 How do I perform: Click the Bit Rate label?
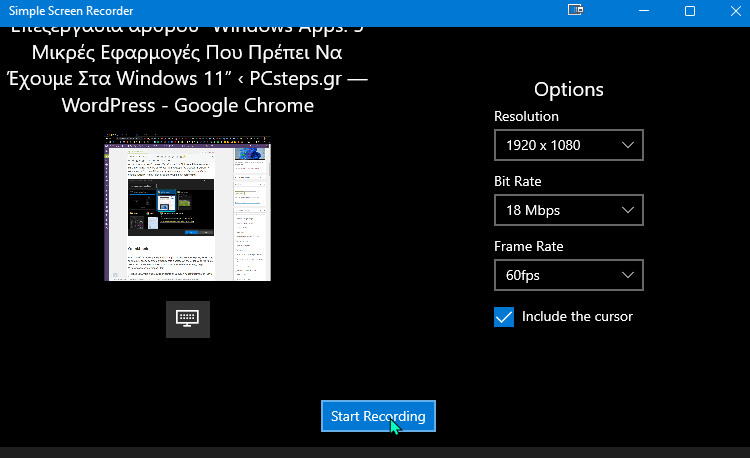click(518, 181)
